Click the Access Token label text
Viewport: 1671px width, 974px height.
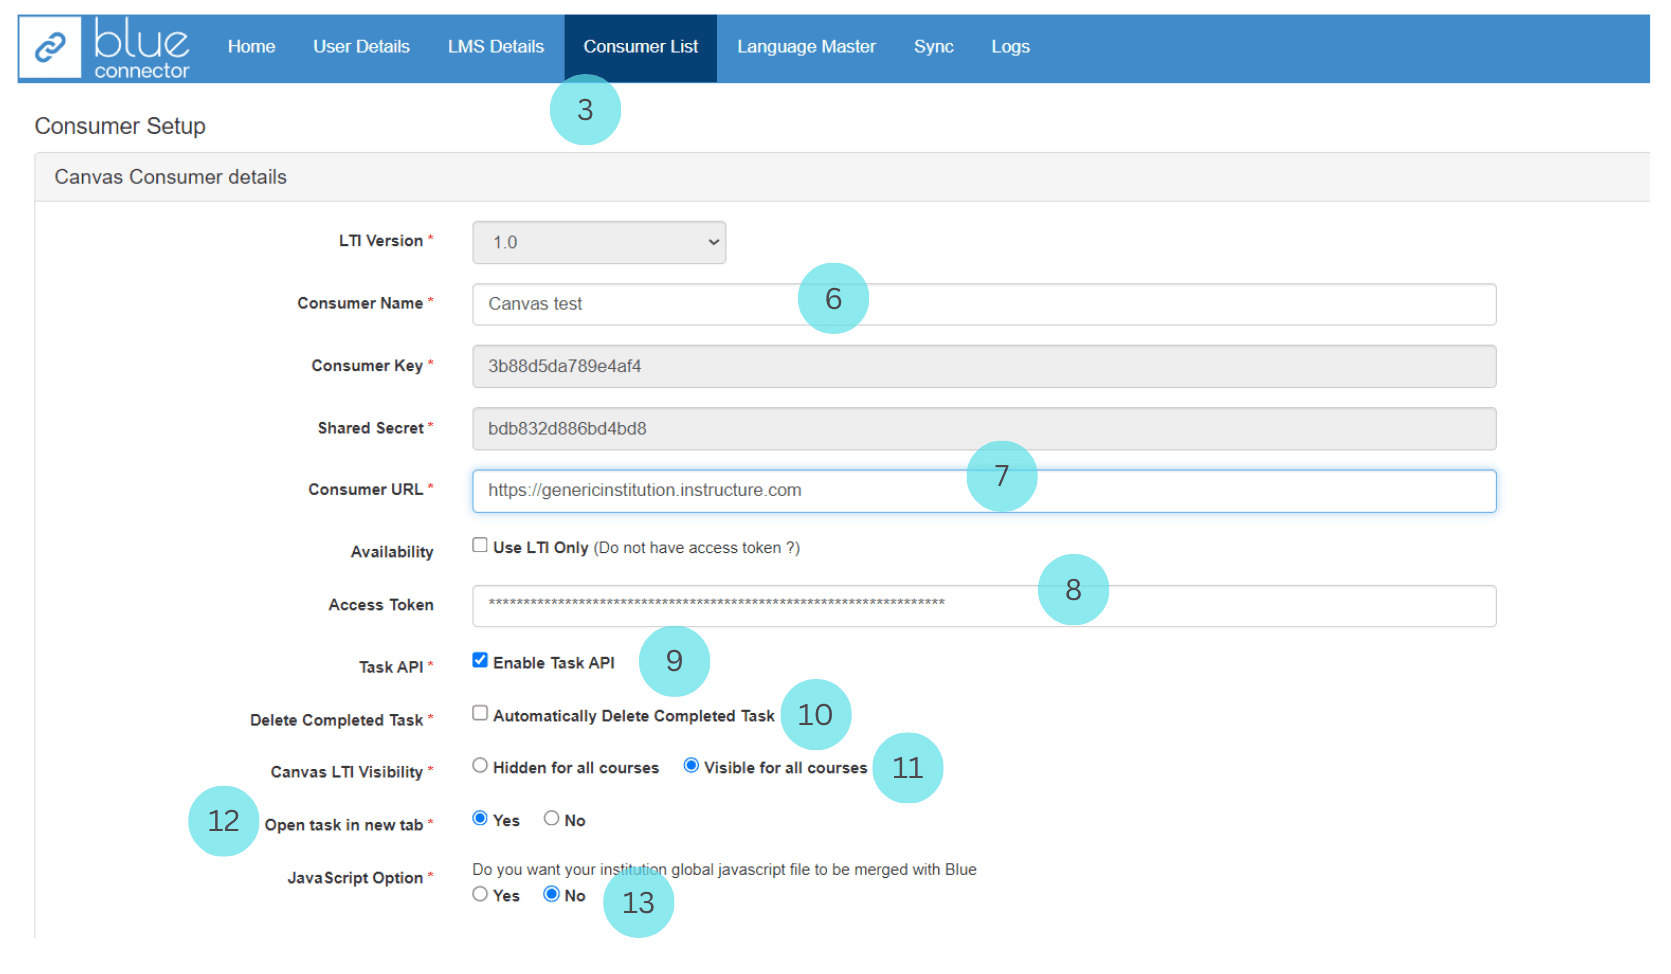pyautogui.click(x=381, y=605)
